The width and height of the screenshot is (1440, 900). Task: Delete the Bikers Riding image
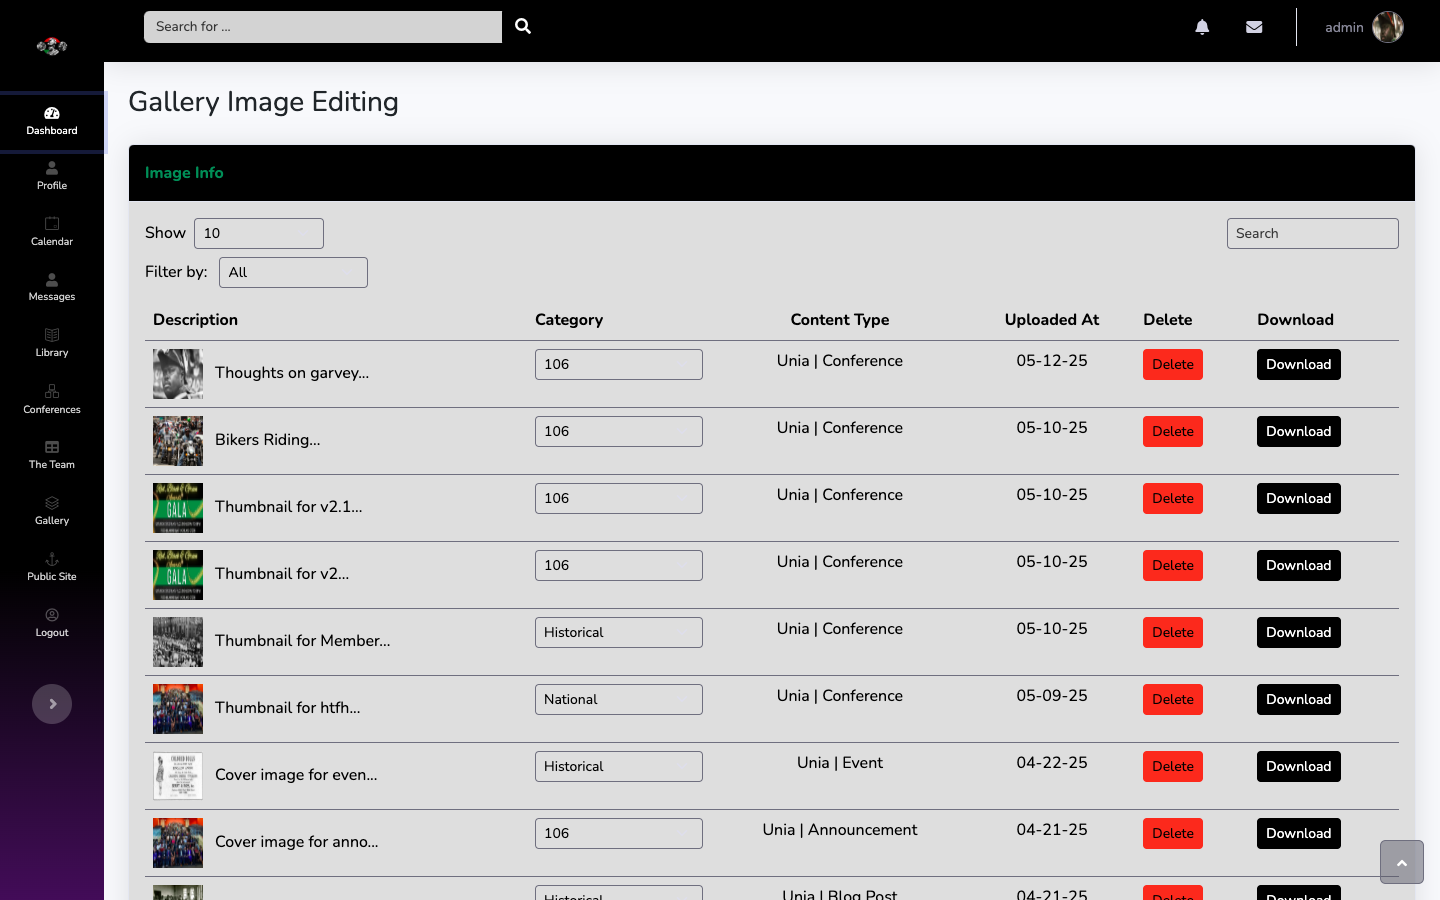click(x=1172, y=431)
